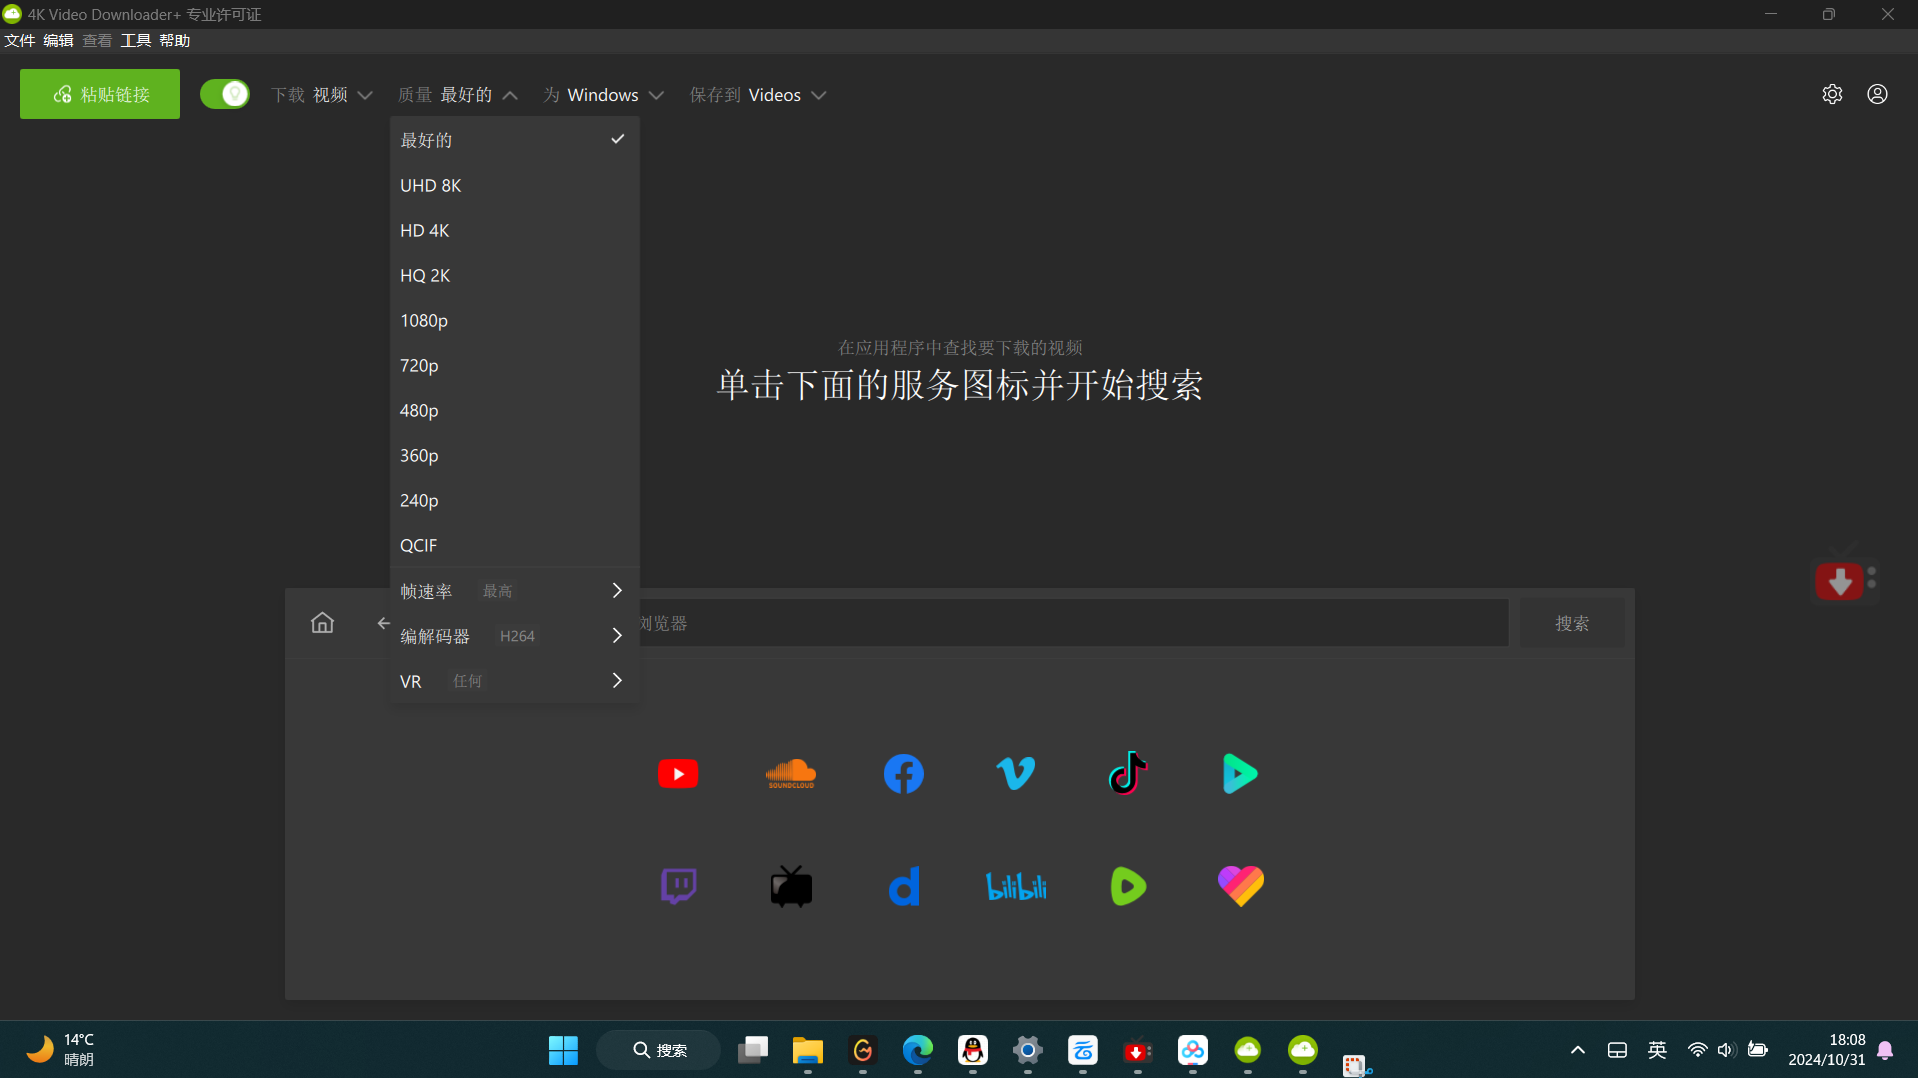Screen dimensions: 1918x1078
Task: Click the 搜索 button beside browser field
Action: pos(1572,623)
